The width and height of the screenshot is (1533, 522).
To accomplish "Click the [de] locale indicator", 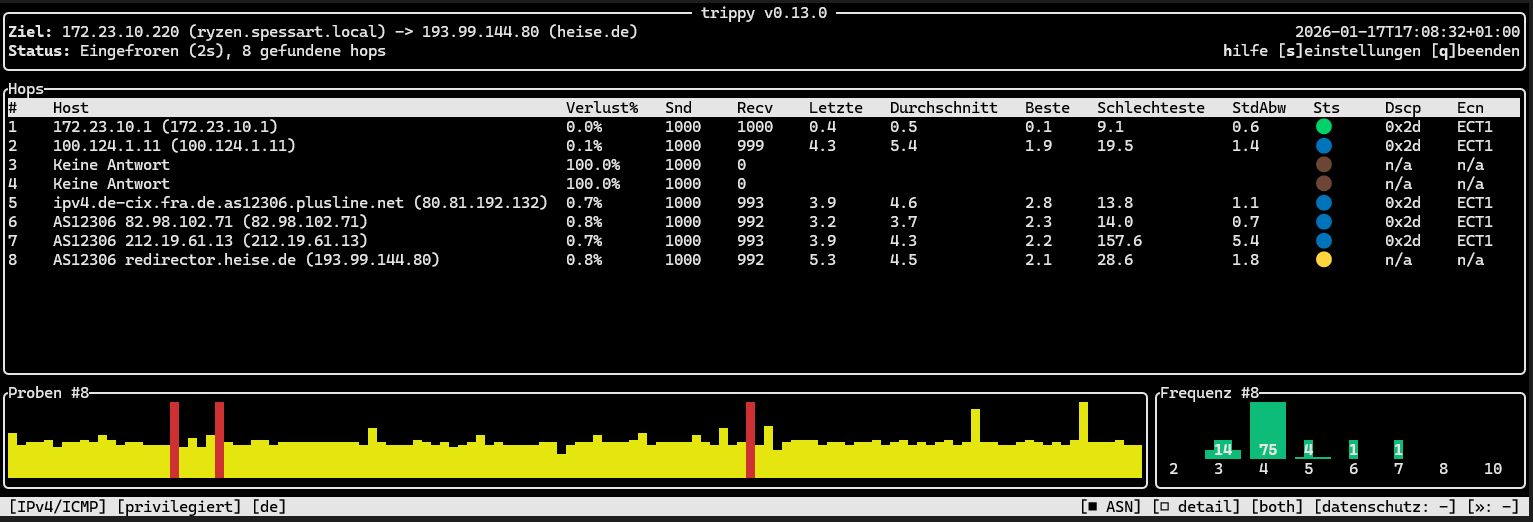I will click(269, 507).
